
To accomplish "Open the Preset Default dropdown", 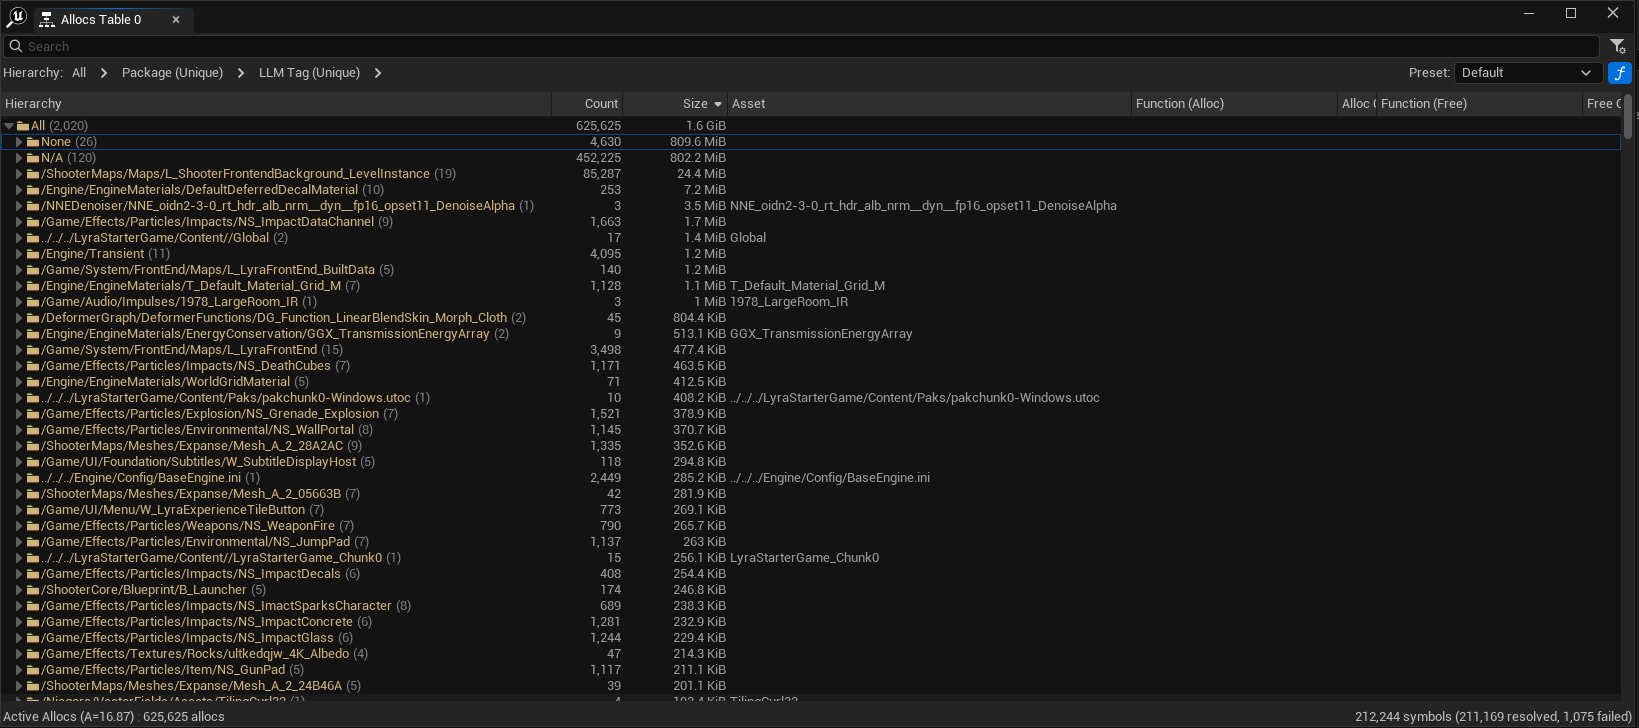I will click(x=1525, y=73).
